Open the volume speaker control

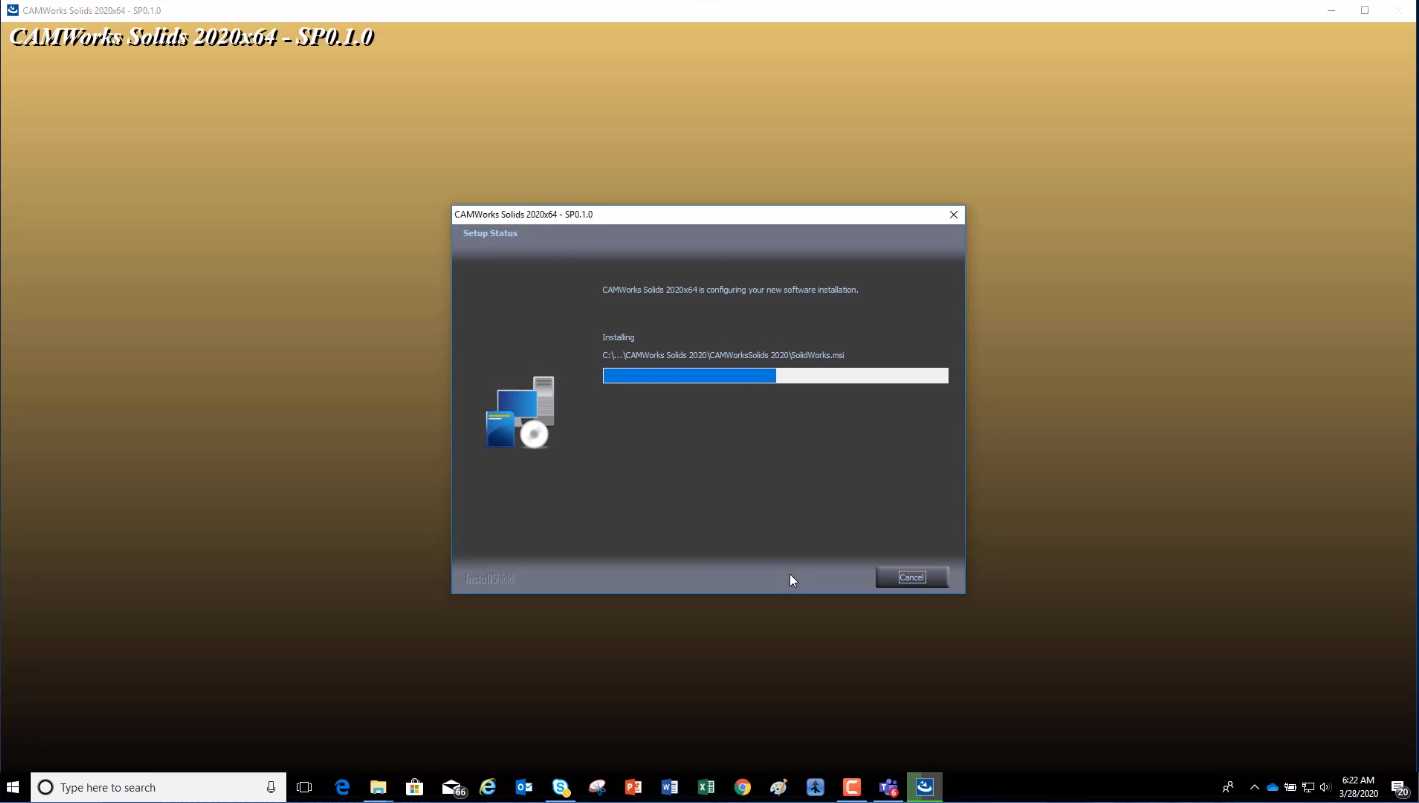[1325, 787]
